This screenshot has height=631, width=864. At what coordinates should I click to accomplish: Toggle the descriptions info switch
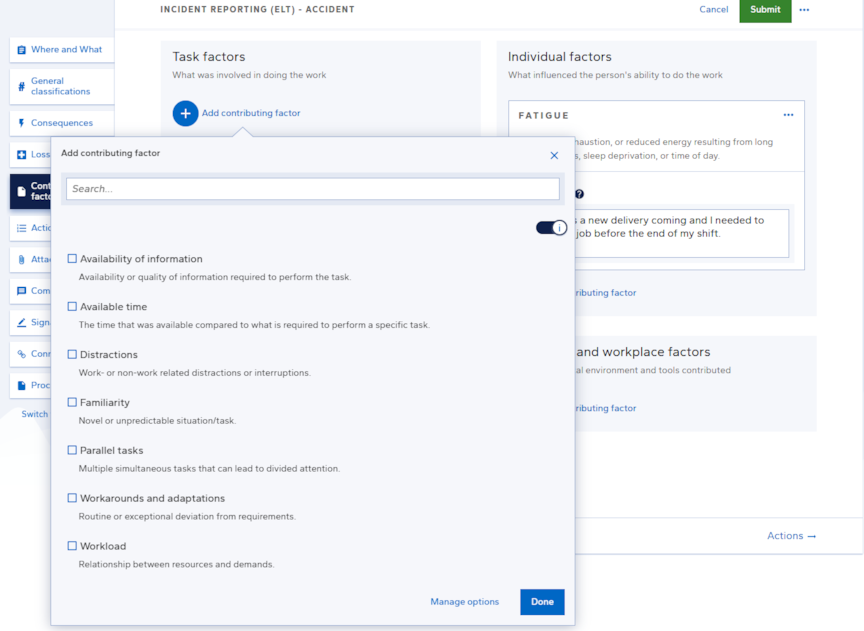point(551,228)
